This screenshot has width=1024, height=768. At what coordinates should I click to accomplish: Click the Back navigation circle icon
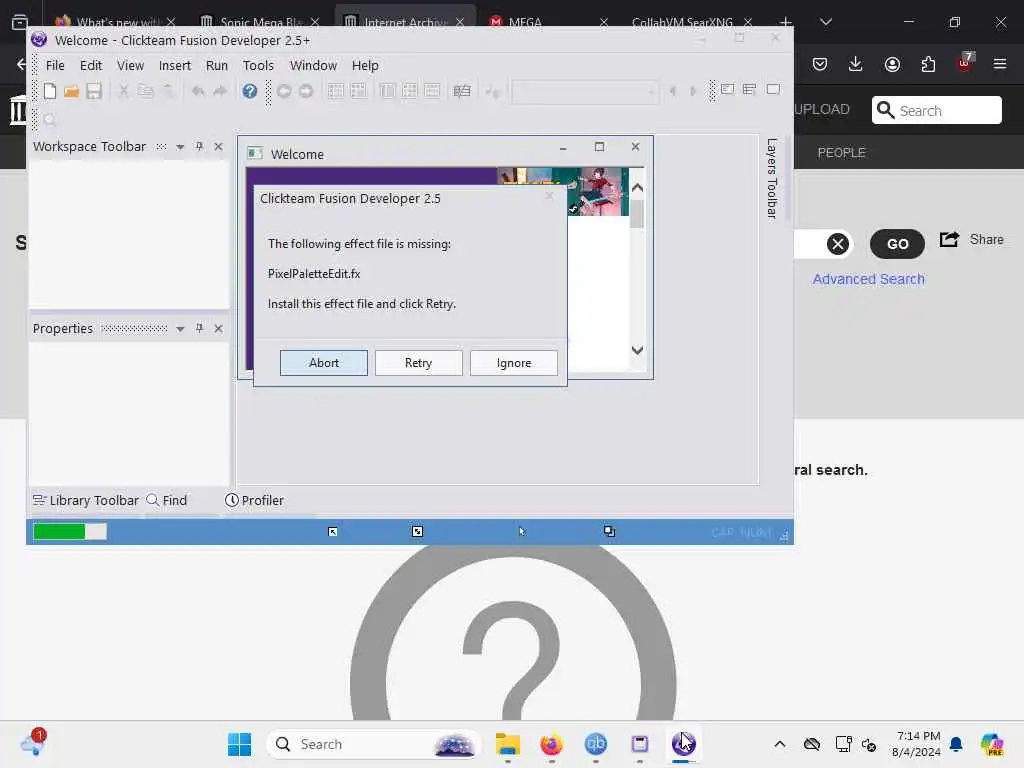(x=284, y=91)
